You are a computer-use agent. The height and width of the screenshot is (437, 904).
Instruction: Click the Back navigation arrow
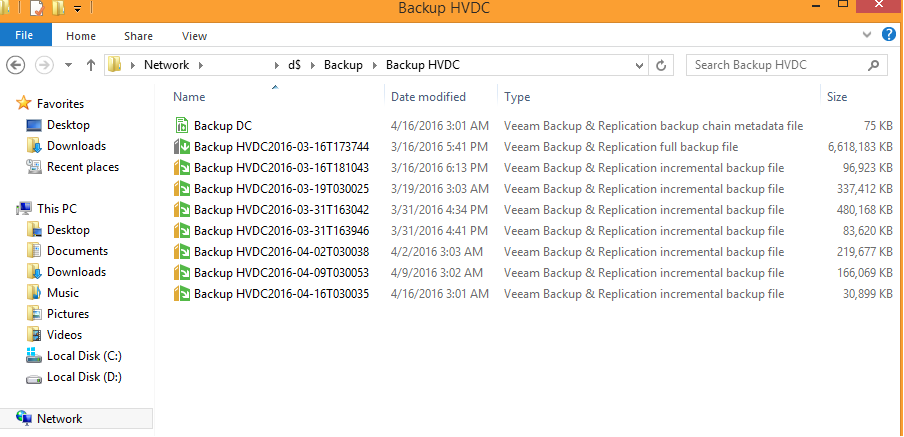click(x=16, y=65)
